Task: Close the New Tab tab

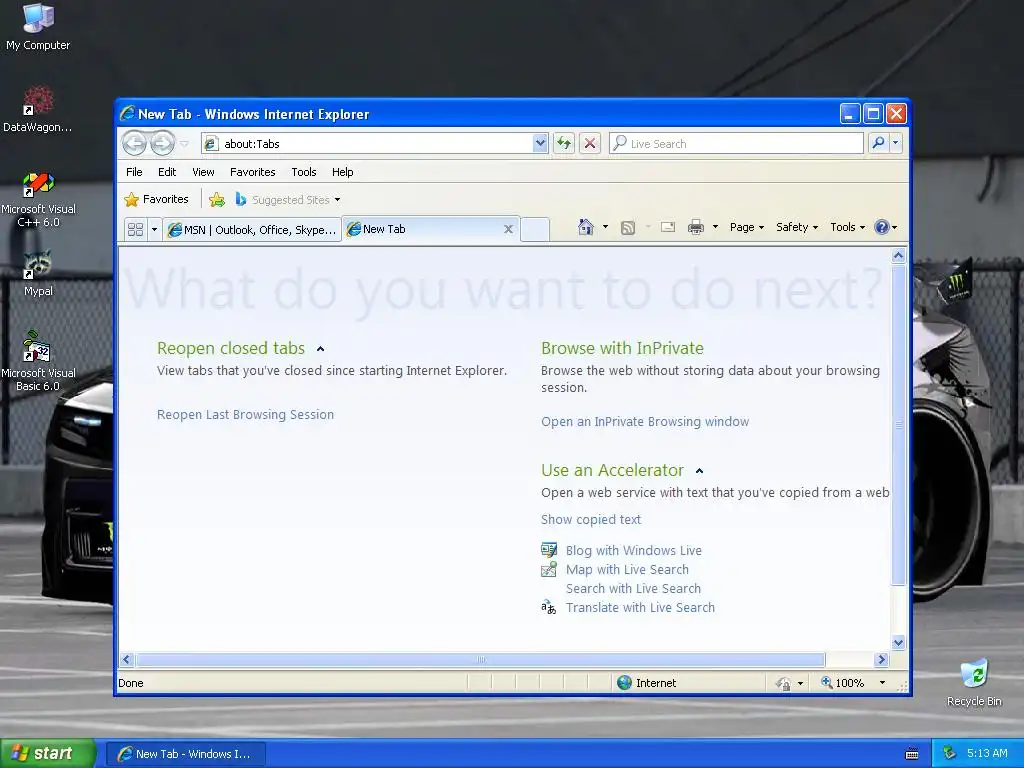Action: 508,229
